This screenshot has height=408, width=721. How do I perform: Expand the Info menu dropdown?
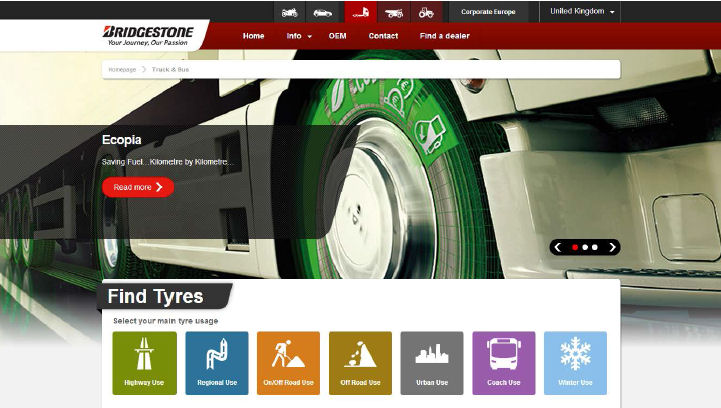pyautogui.click(x=299, y=36)
